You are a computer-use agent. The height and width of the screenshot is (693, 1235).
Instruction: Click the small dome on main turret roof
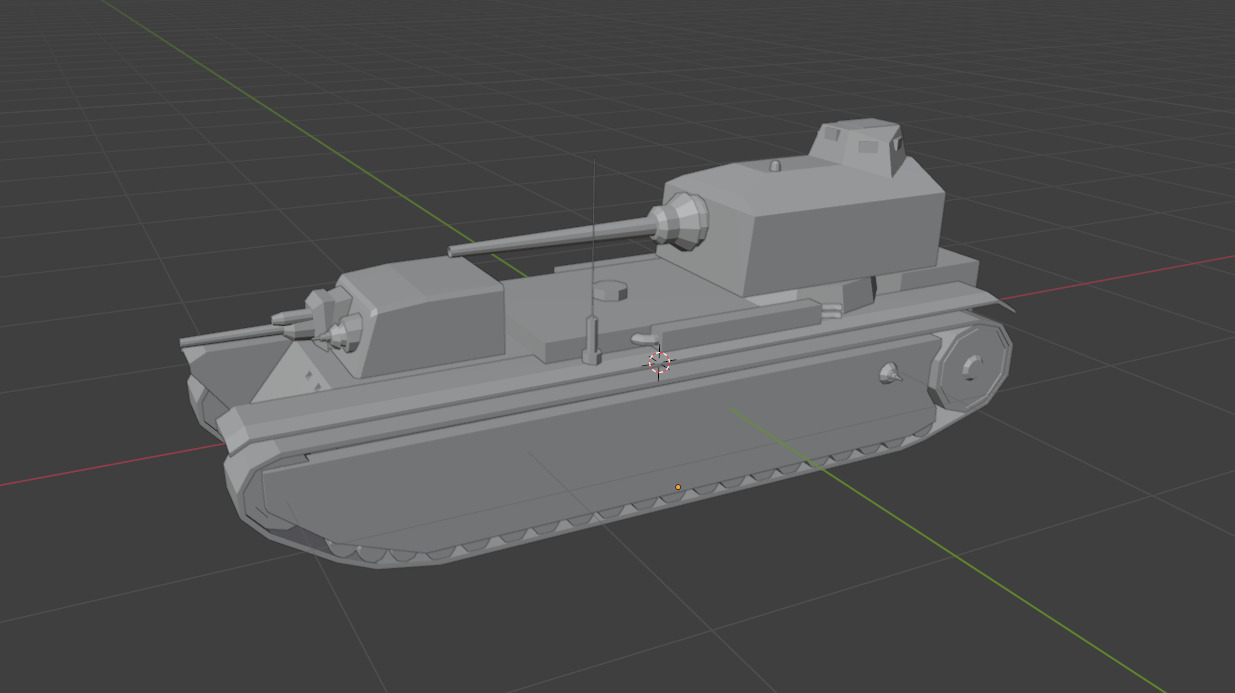coord(775,165)
